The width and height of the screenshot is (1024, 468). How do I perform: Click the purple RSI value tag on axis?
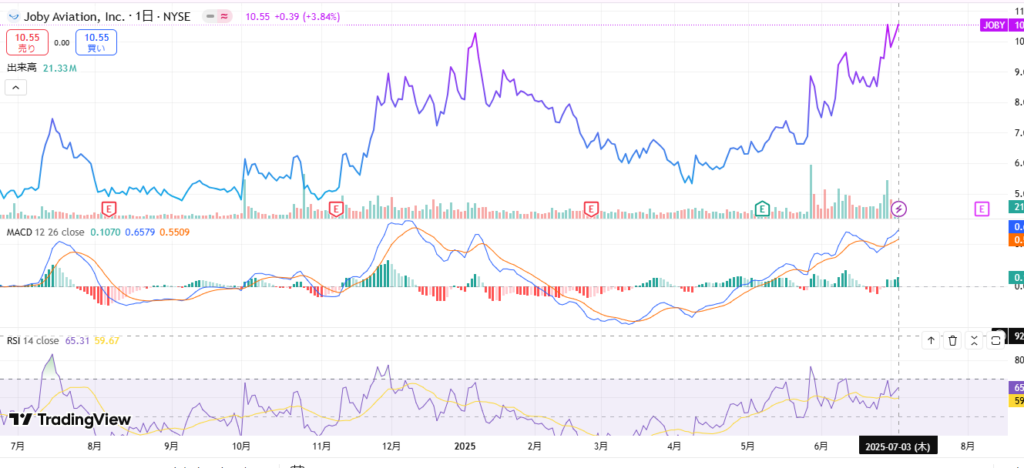[1016, 387]
